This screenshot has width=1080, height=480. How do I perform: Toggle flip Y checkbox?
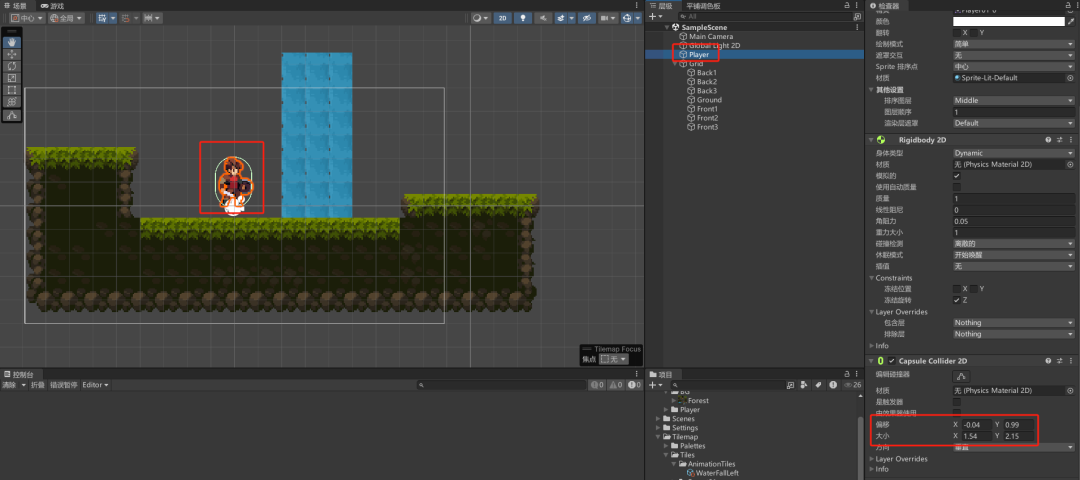pos(974,32)
